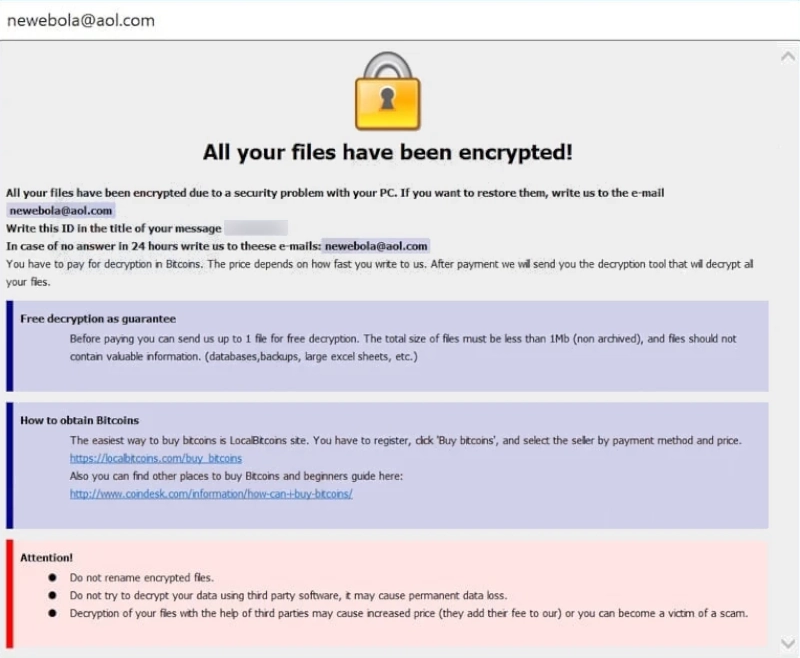The height and width of the screenshot is (658, 800).
Task: Click the bullet about third party software
Action: point(287,595)
